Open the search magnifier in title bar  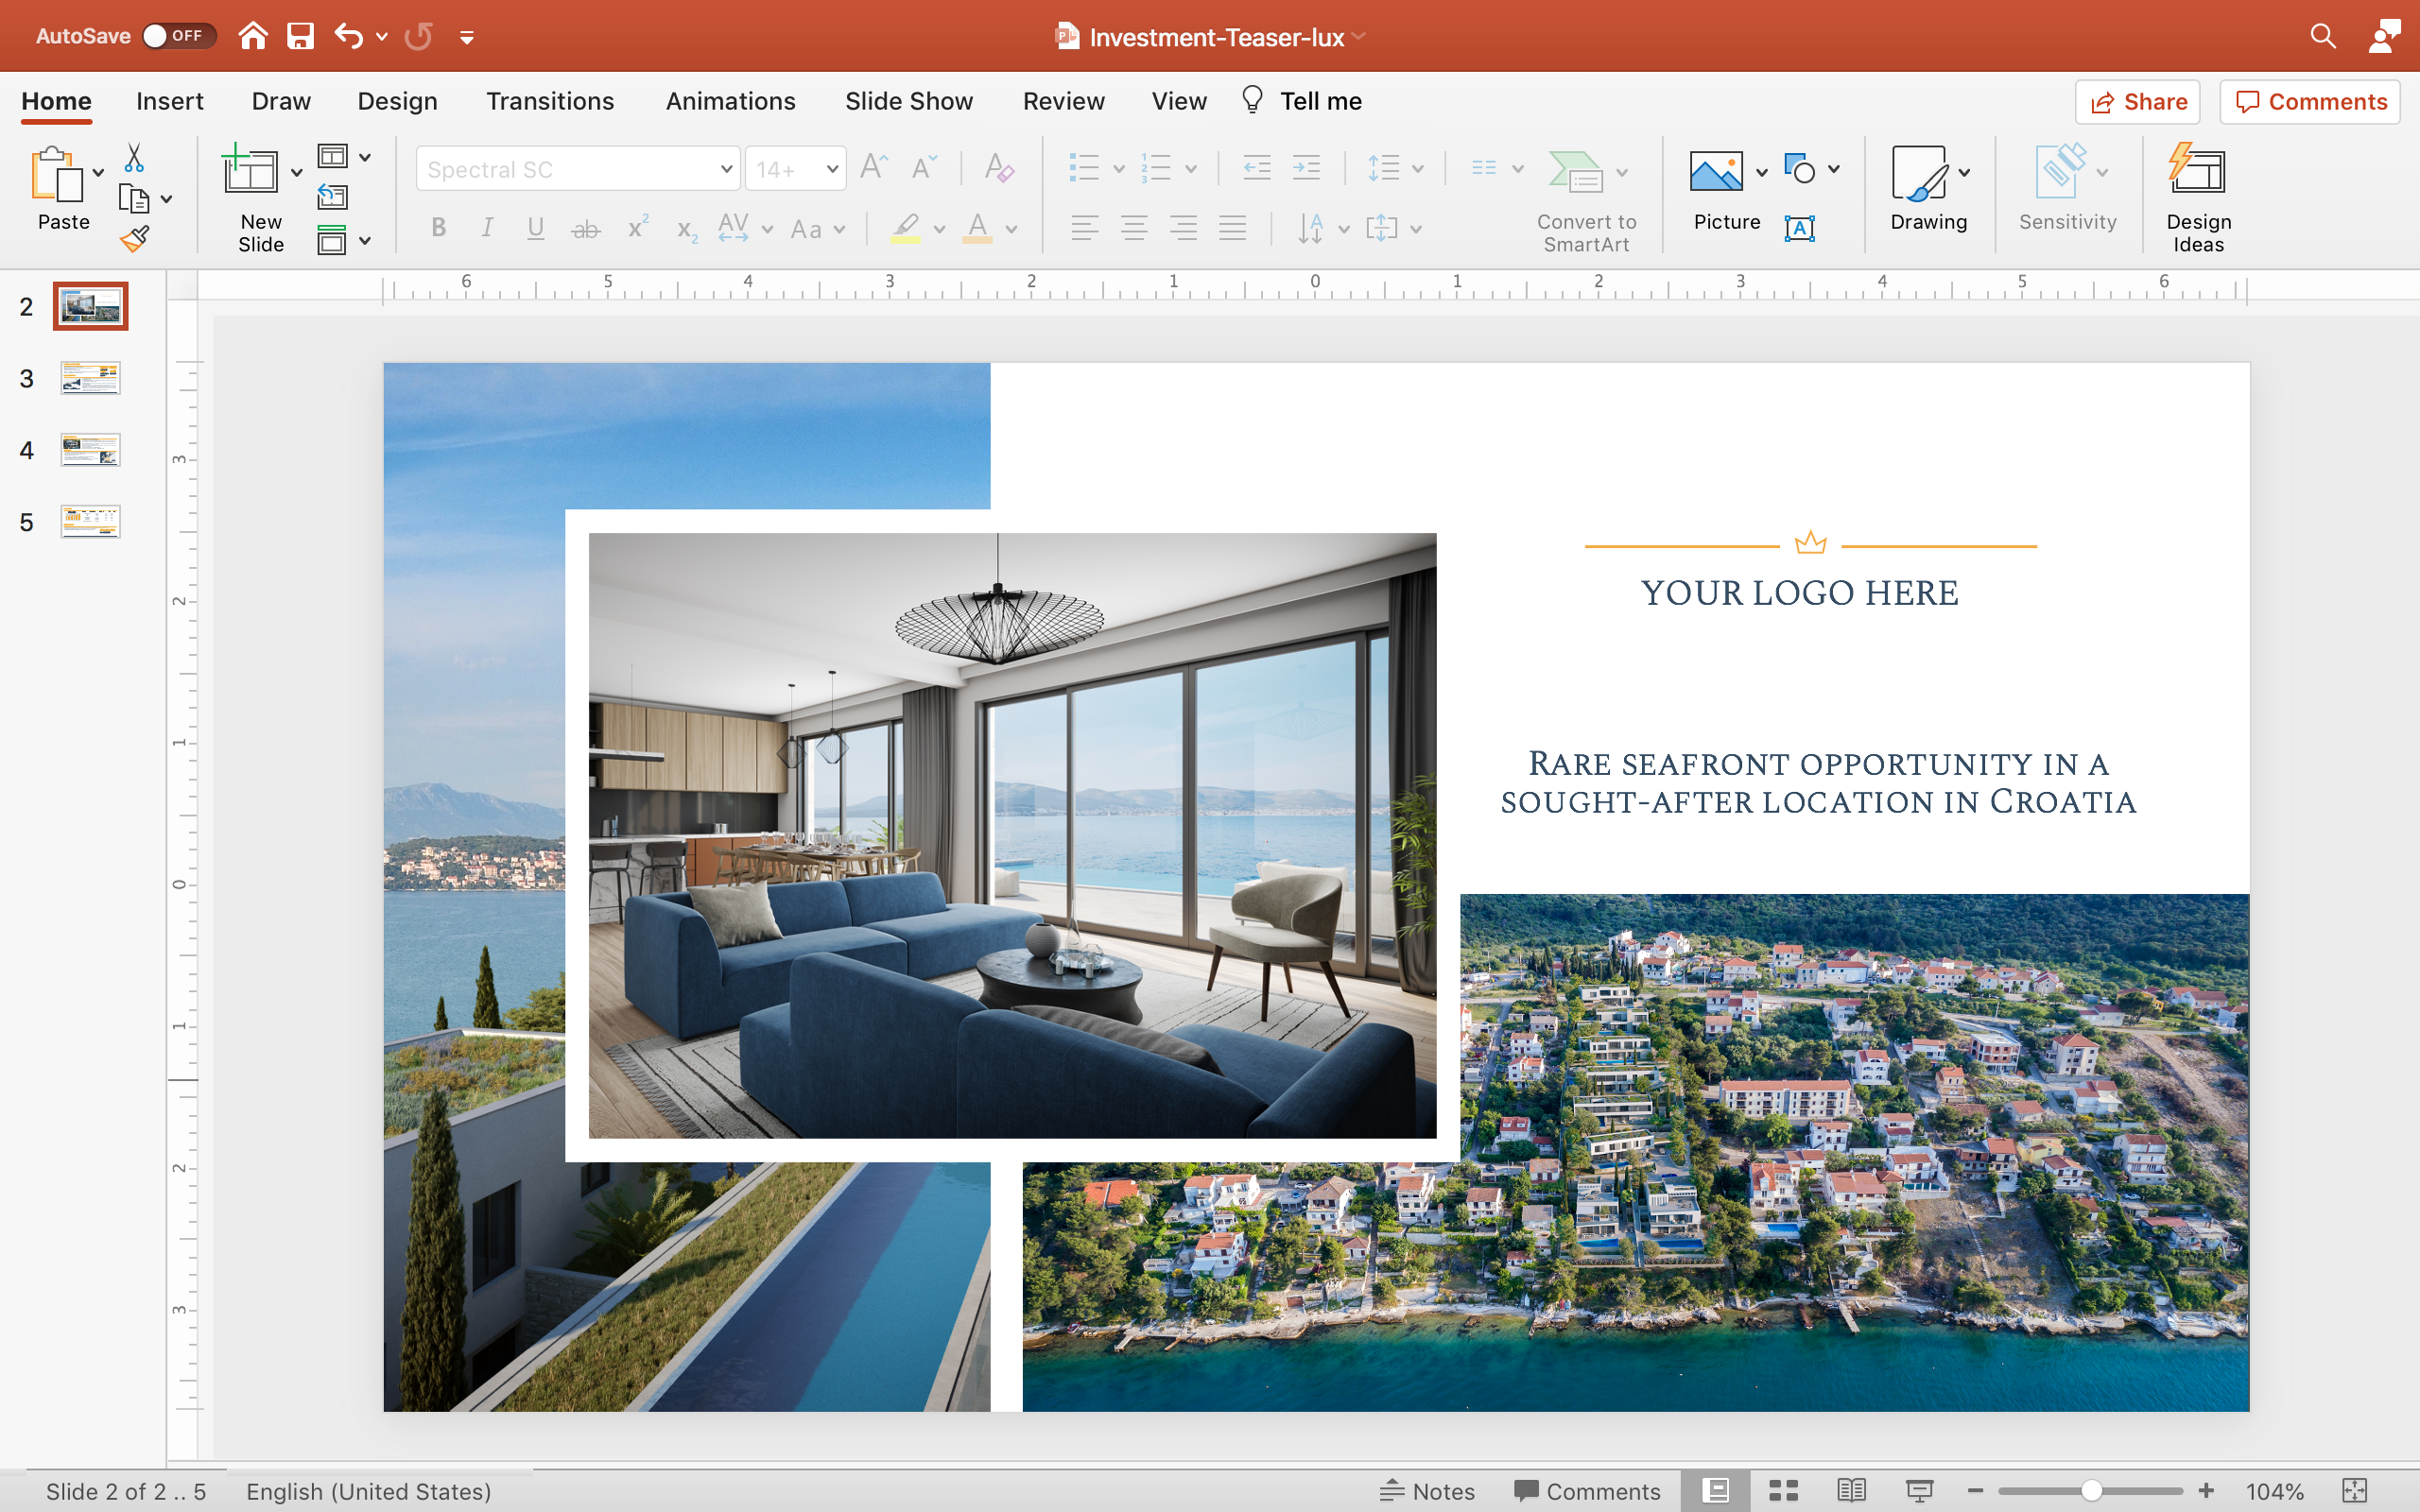2322,37
